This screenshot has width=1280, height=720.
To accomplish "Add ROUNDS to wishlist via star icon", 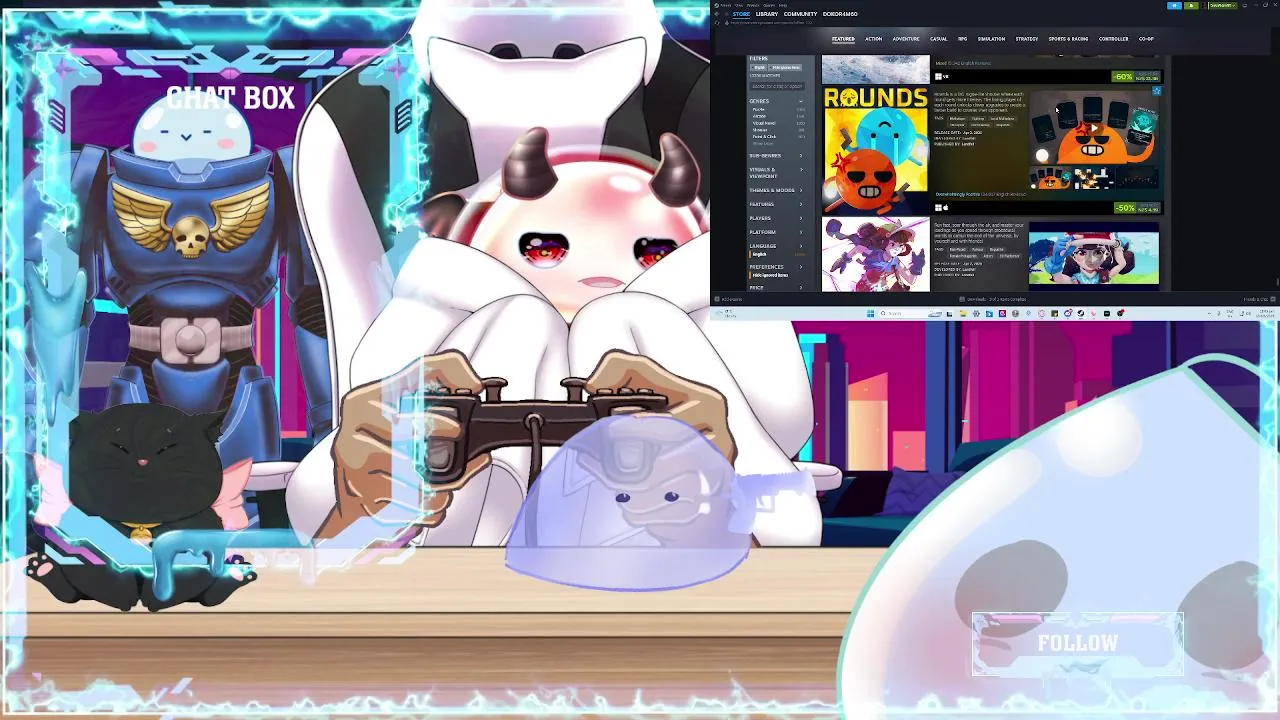I will [x=1157, y=91].
